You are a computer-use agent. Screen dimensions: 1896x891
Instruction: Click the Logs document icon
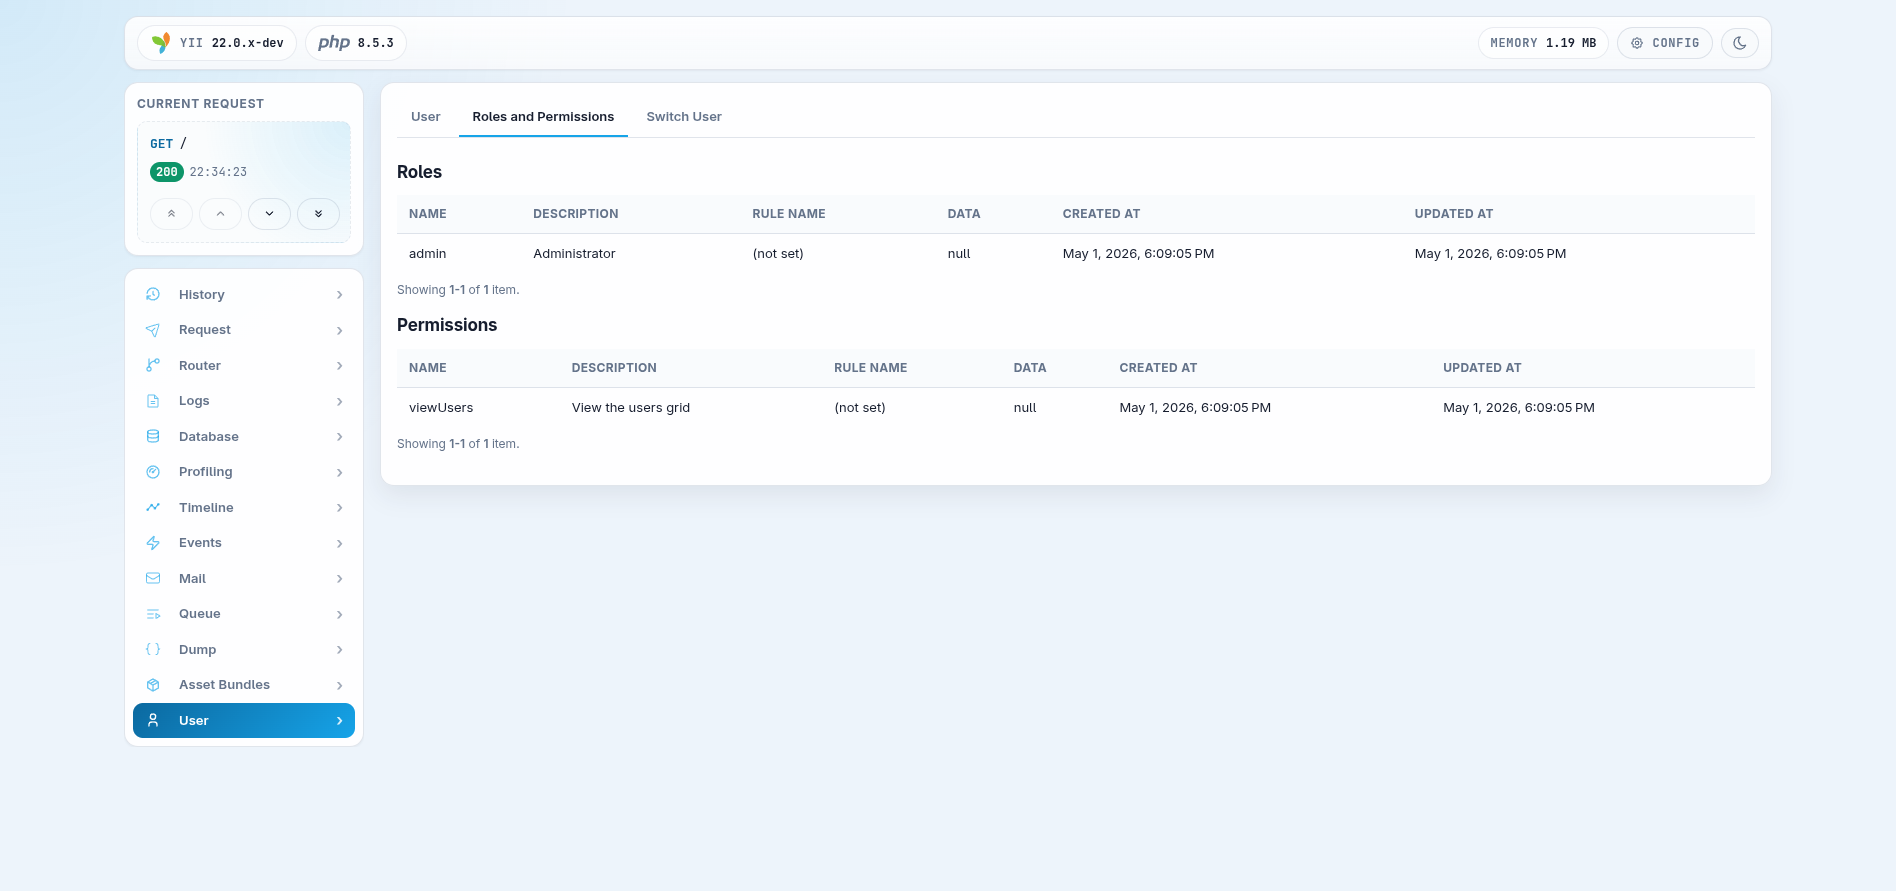click(153, 401)
